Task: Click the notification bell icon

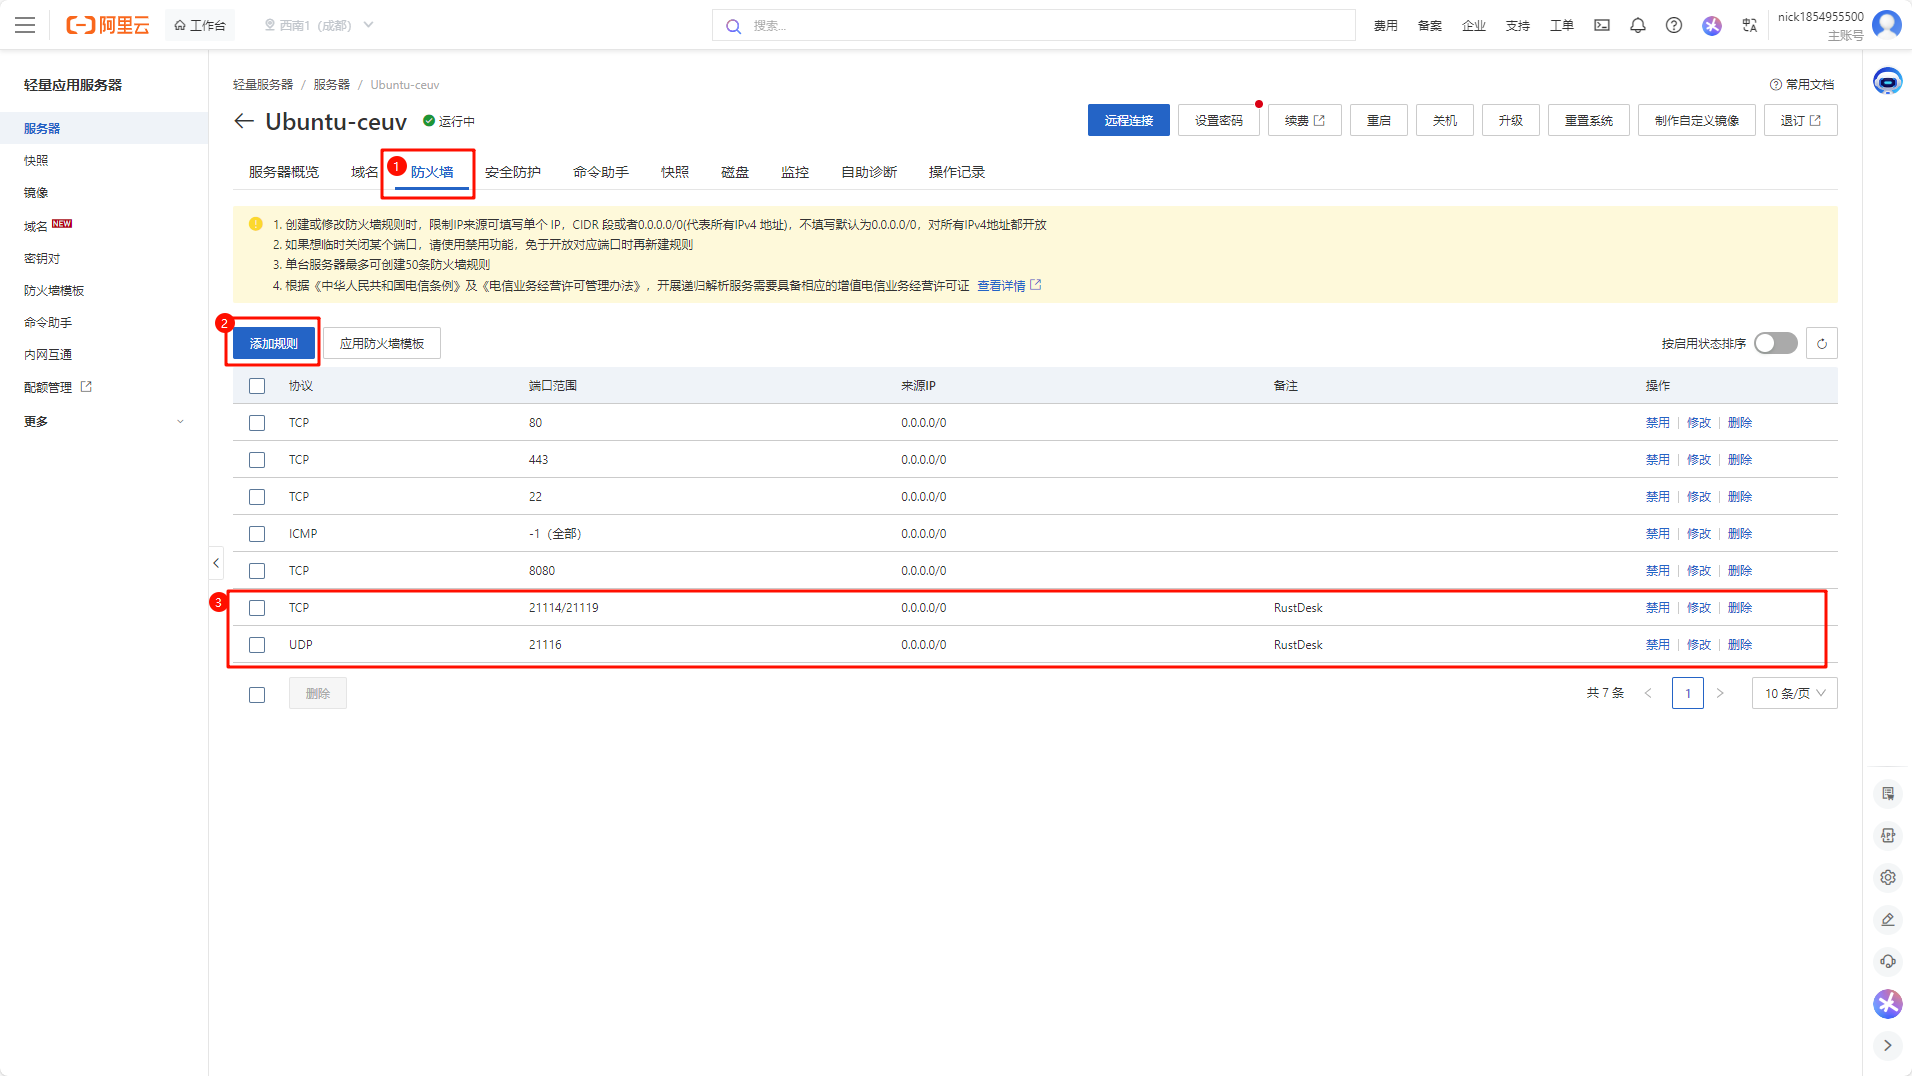Action: click(1637, 25)
